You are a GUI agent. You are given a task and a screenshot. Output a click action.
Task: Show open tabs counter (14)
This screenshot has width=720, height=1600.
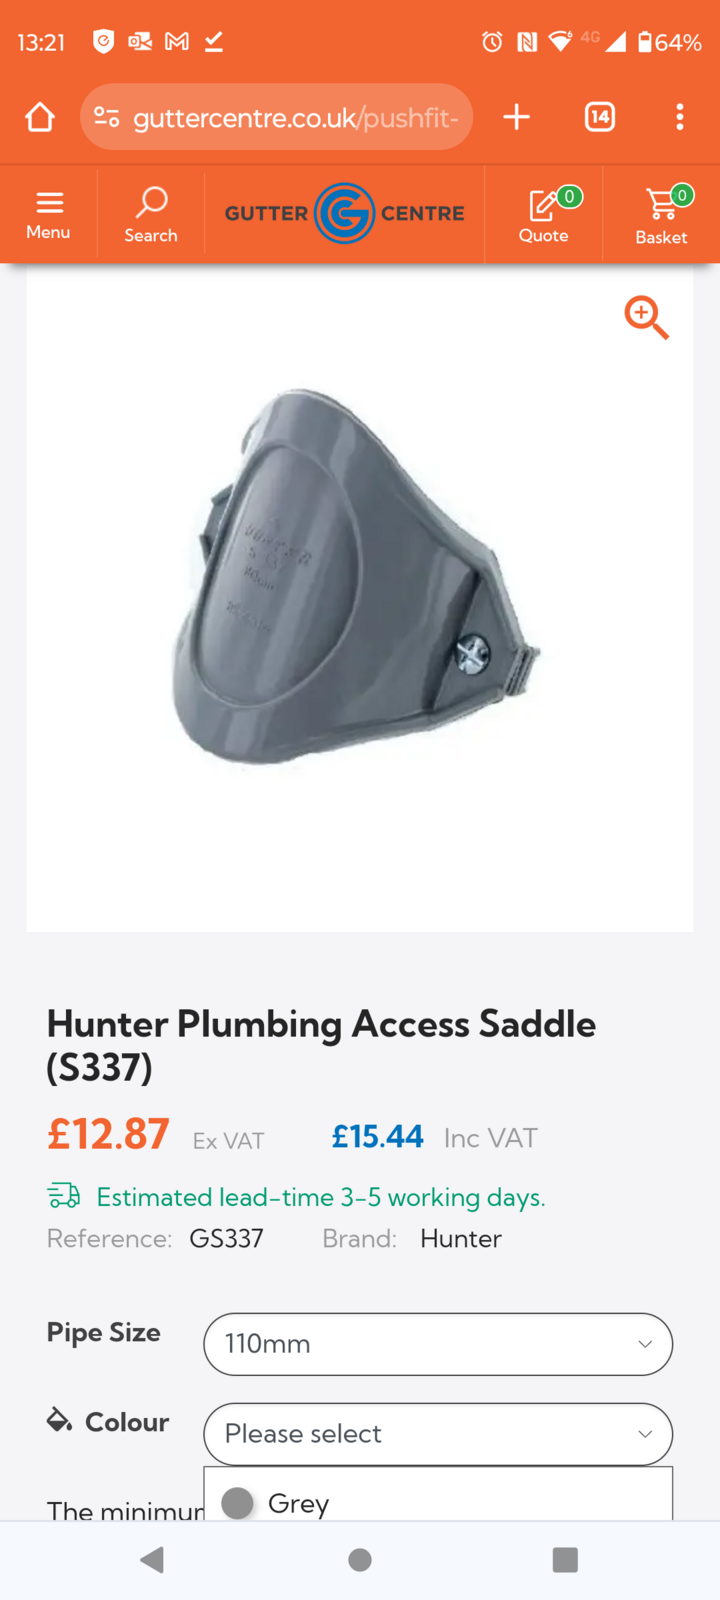(x=600, y=117)
